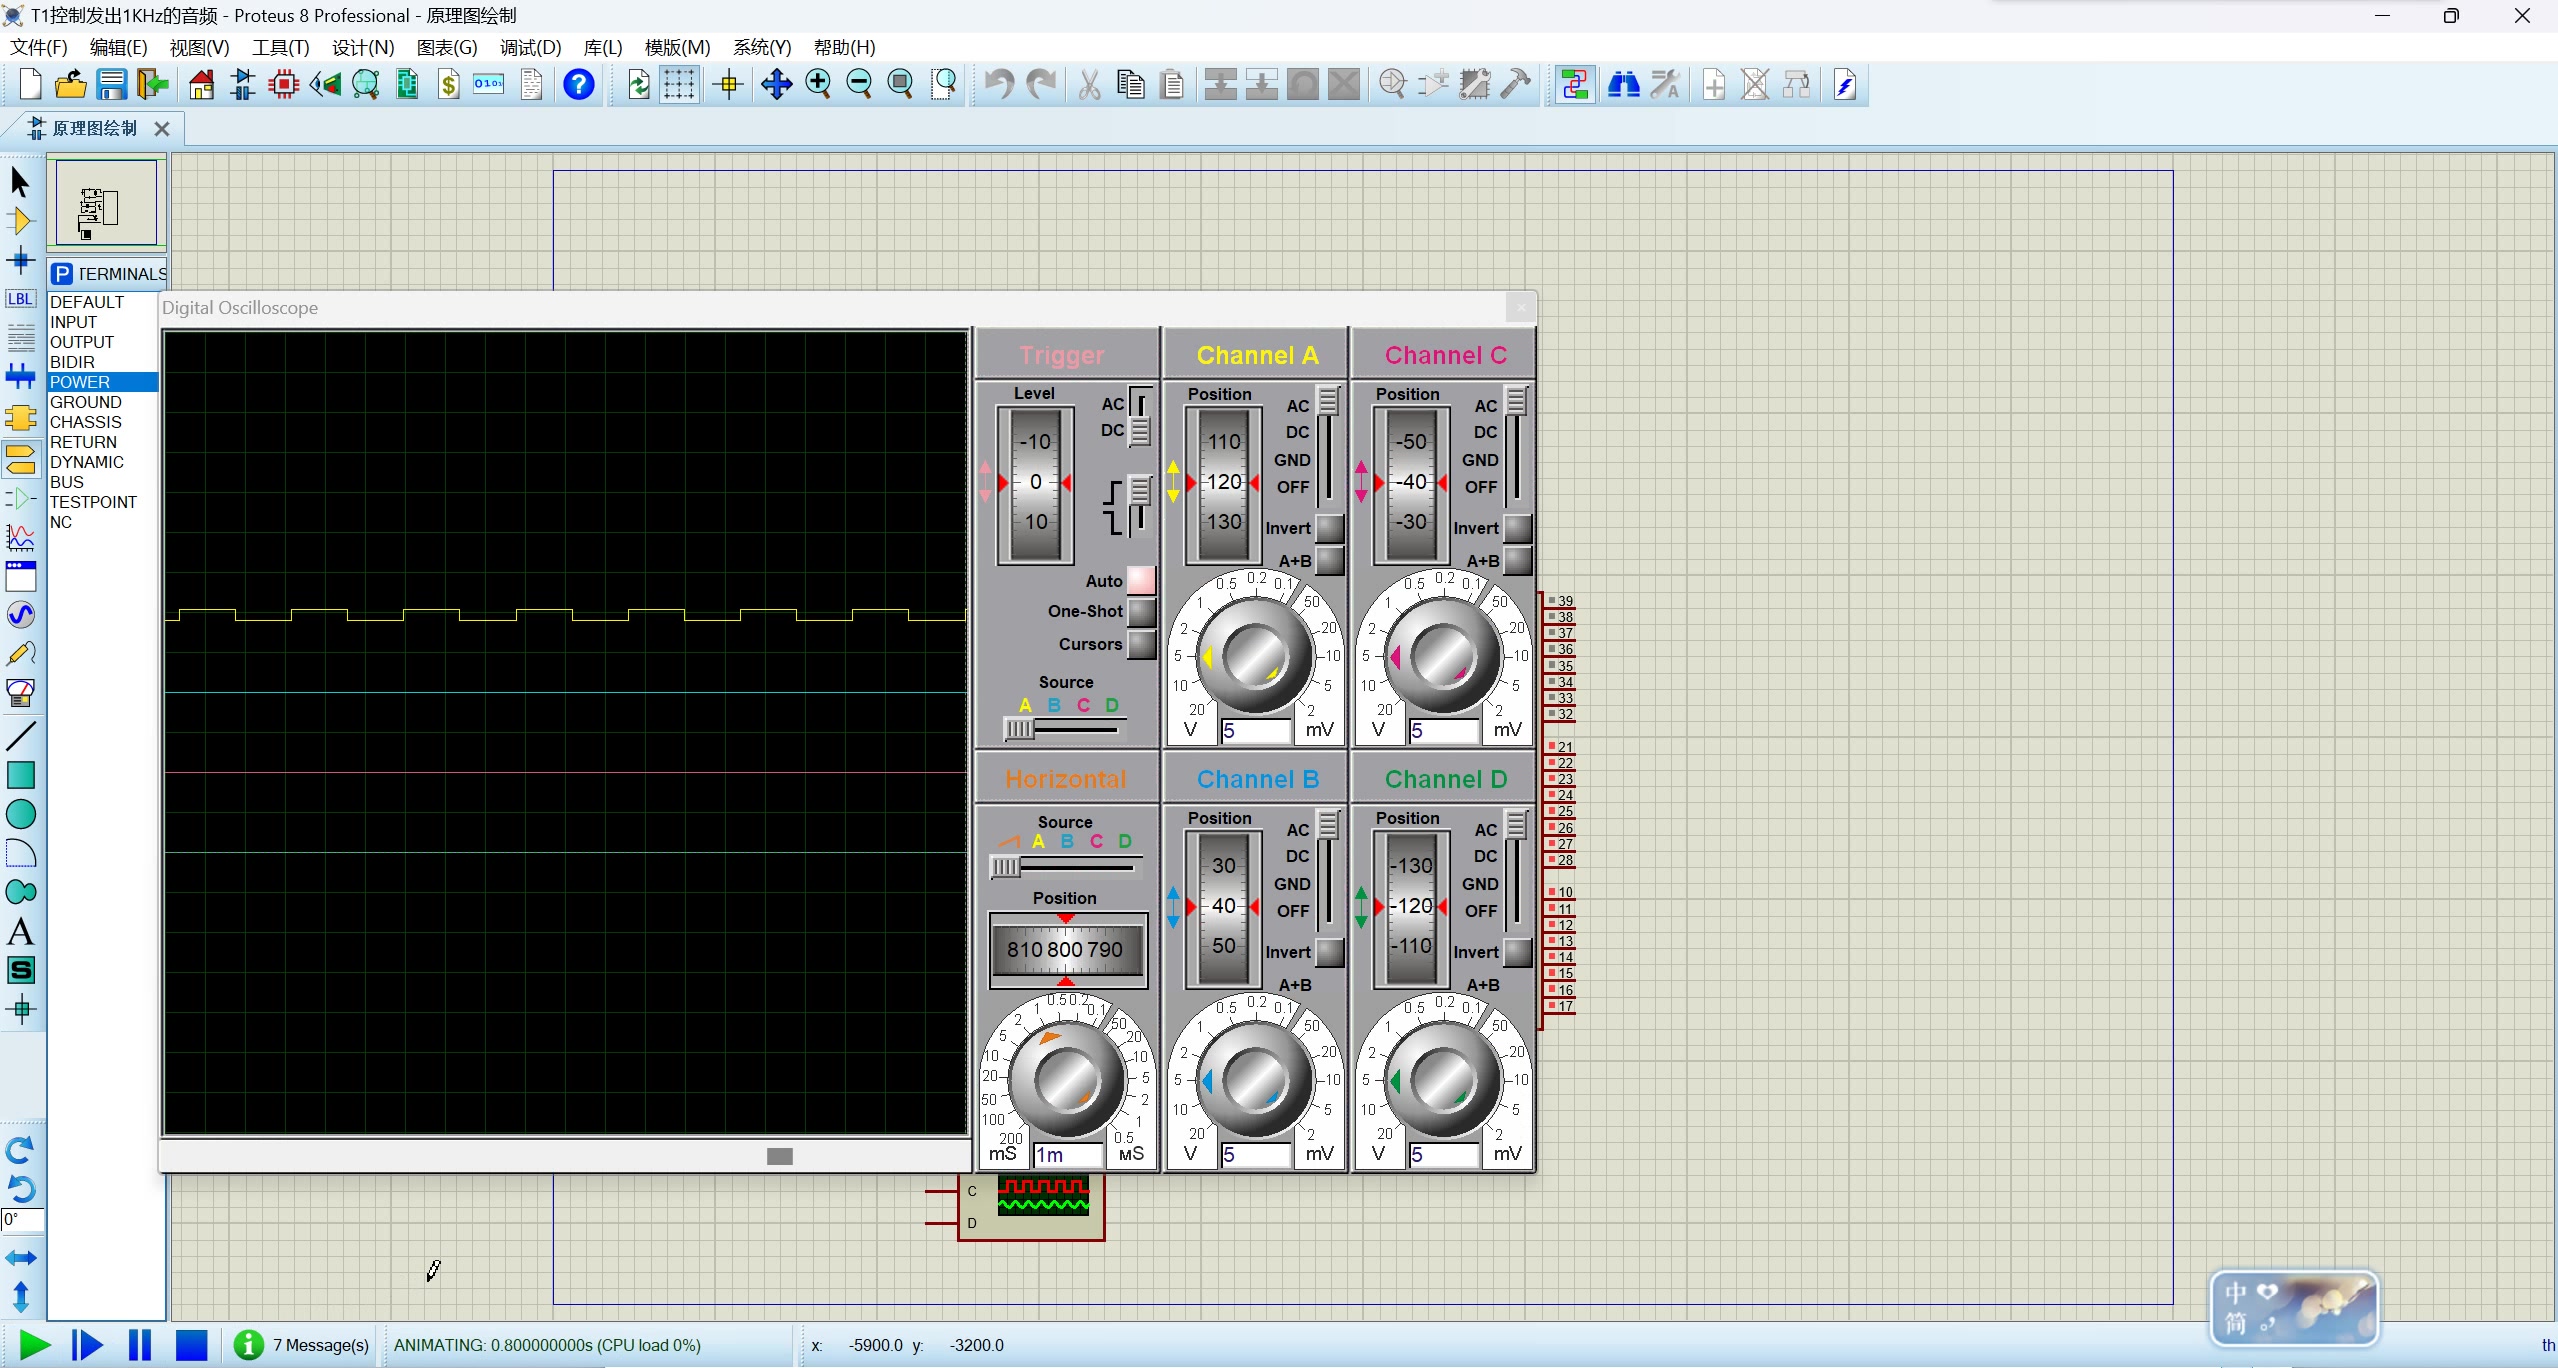Pause the running simulation
Image resolution: width=2558 pixels, height=1368 pixels.
click(140, 1345)
